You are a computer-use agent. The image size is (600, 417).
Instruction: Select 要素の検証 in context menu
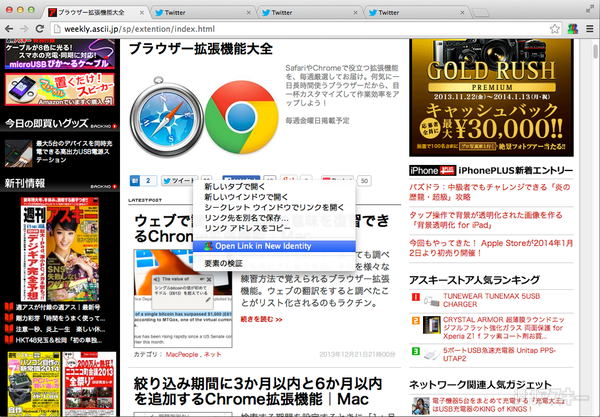(274, 263)
